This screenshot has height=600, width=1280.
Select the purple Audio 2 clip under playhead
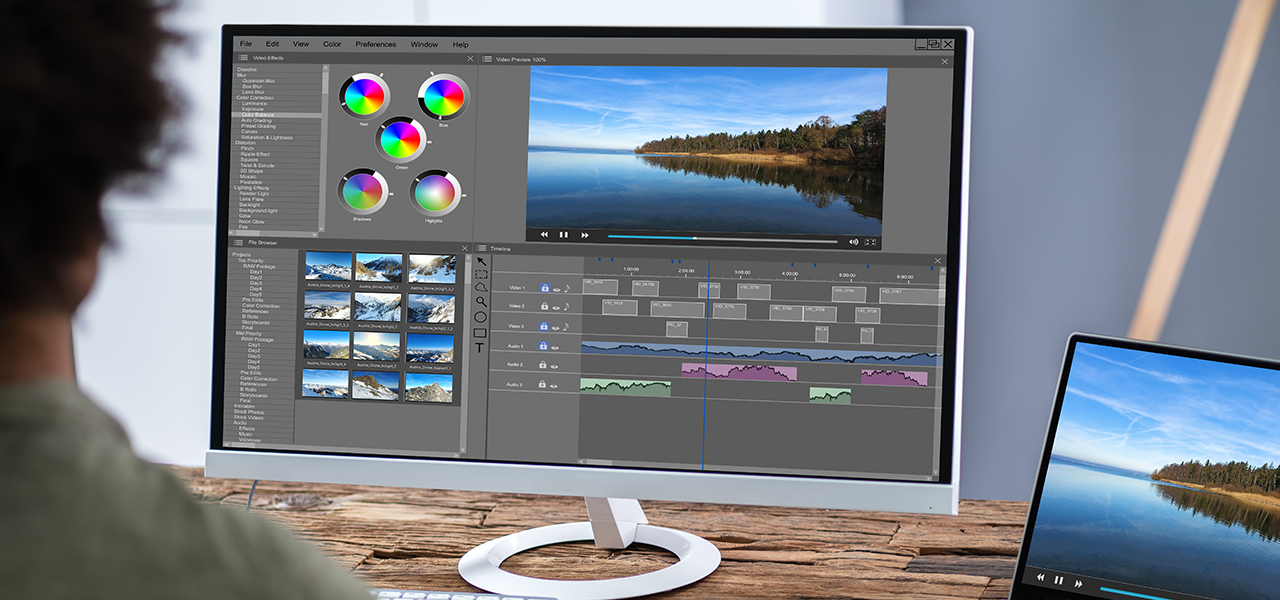tap(739, 372)
